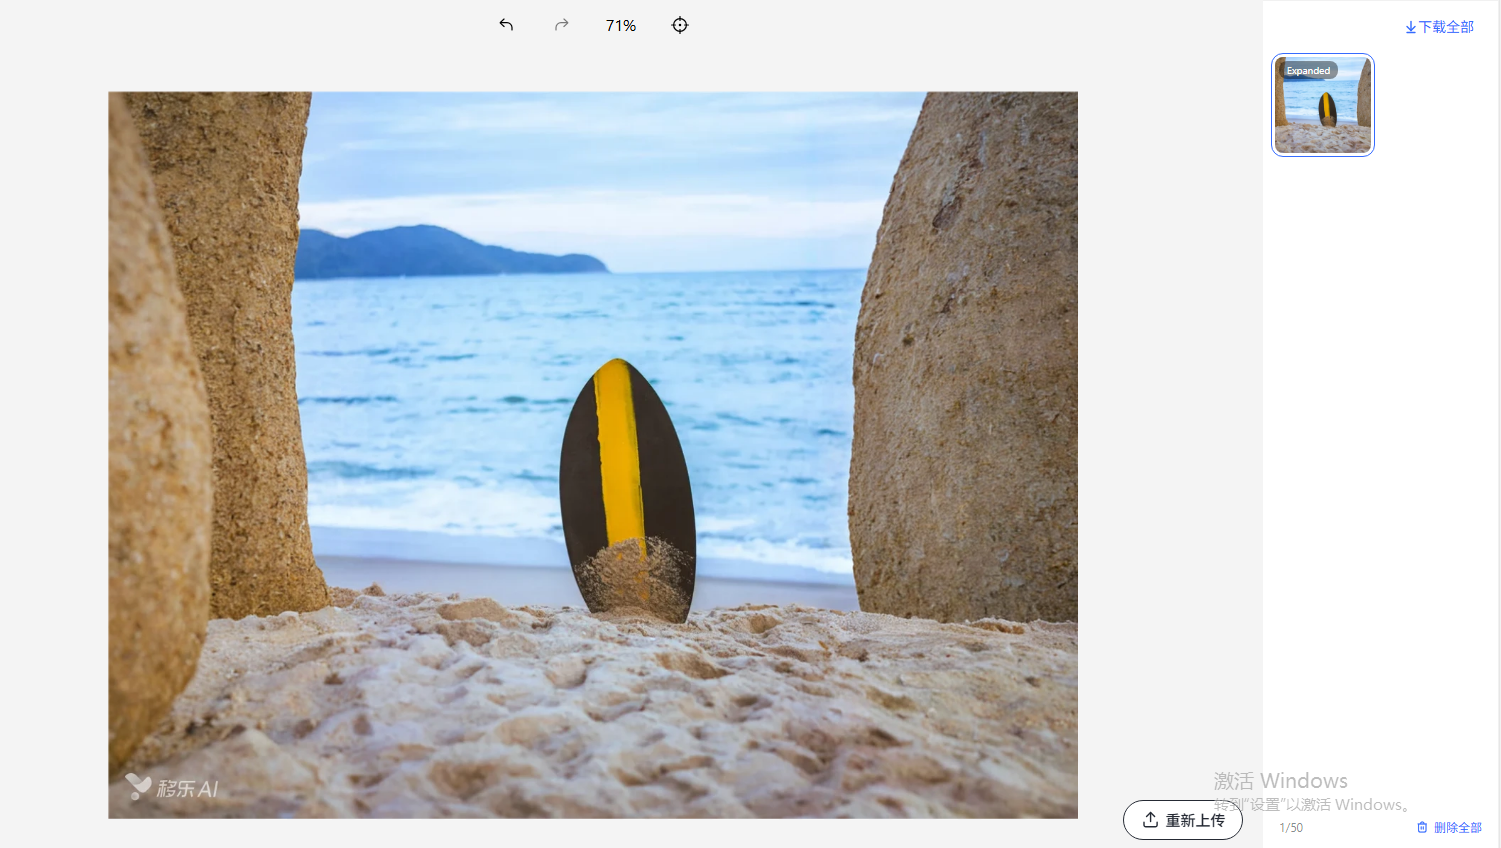Click the right rock in the canvas image
This screenshot has width=1501, height=848.
point(965,360)
